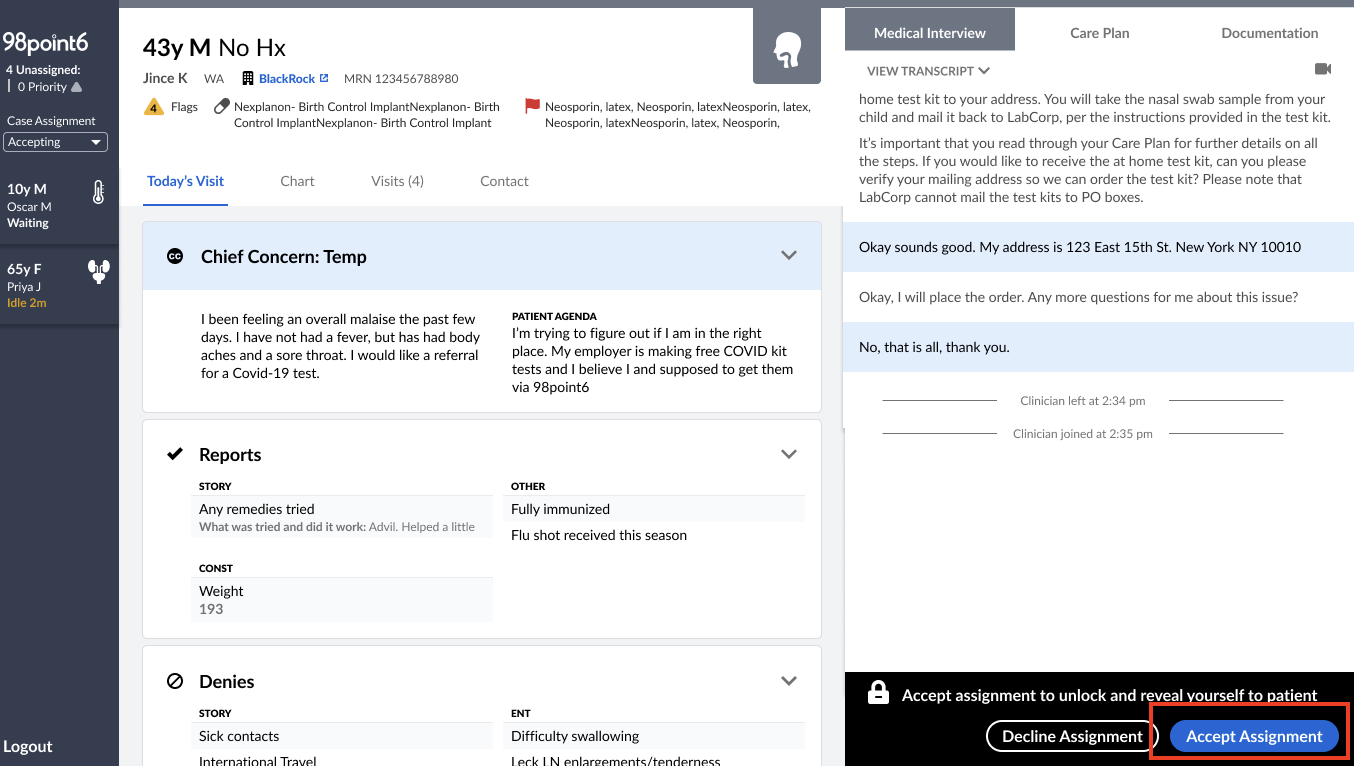
Task: Collapse the Chief Concern section
Action: (789, 256)
